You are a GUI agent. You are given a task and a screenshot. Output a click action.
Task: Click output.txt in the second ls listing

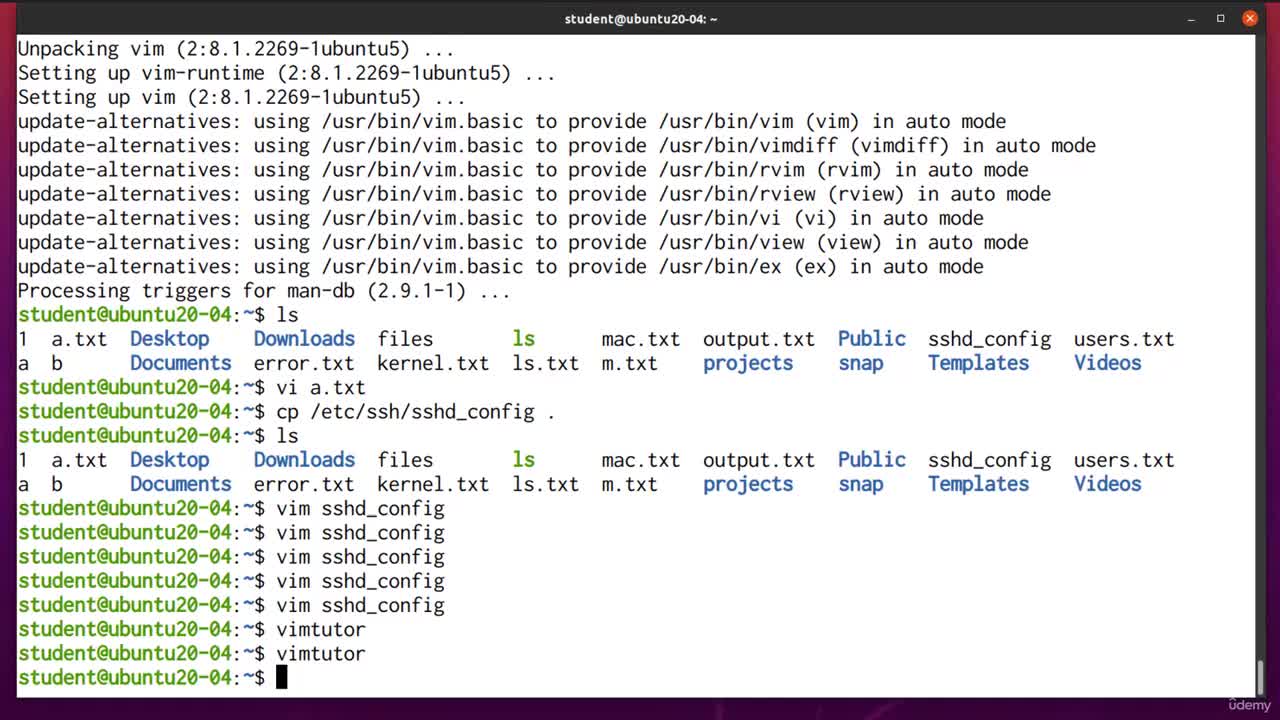click(x=759, y=460)
